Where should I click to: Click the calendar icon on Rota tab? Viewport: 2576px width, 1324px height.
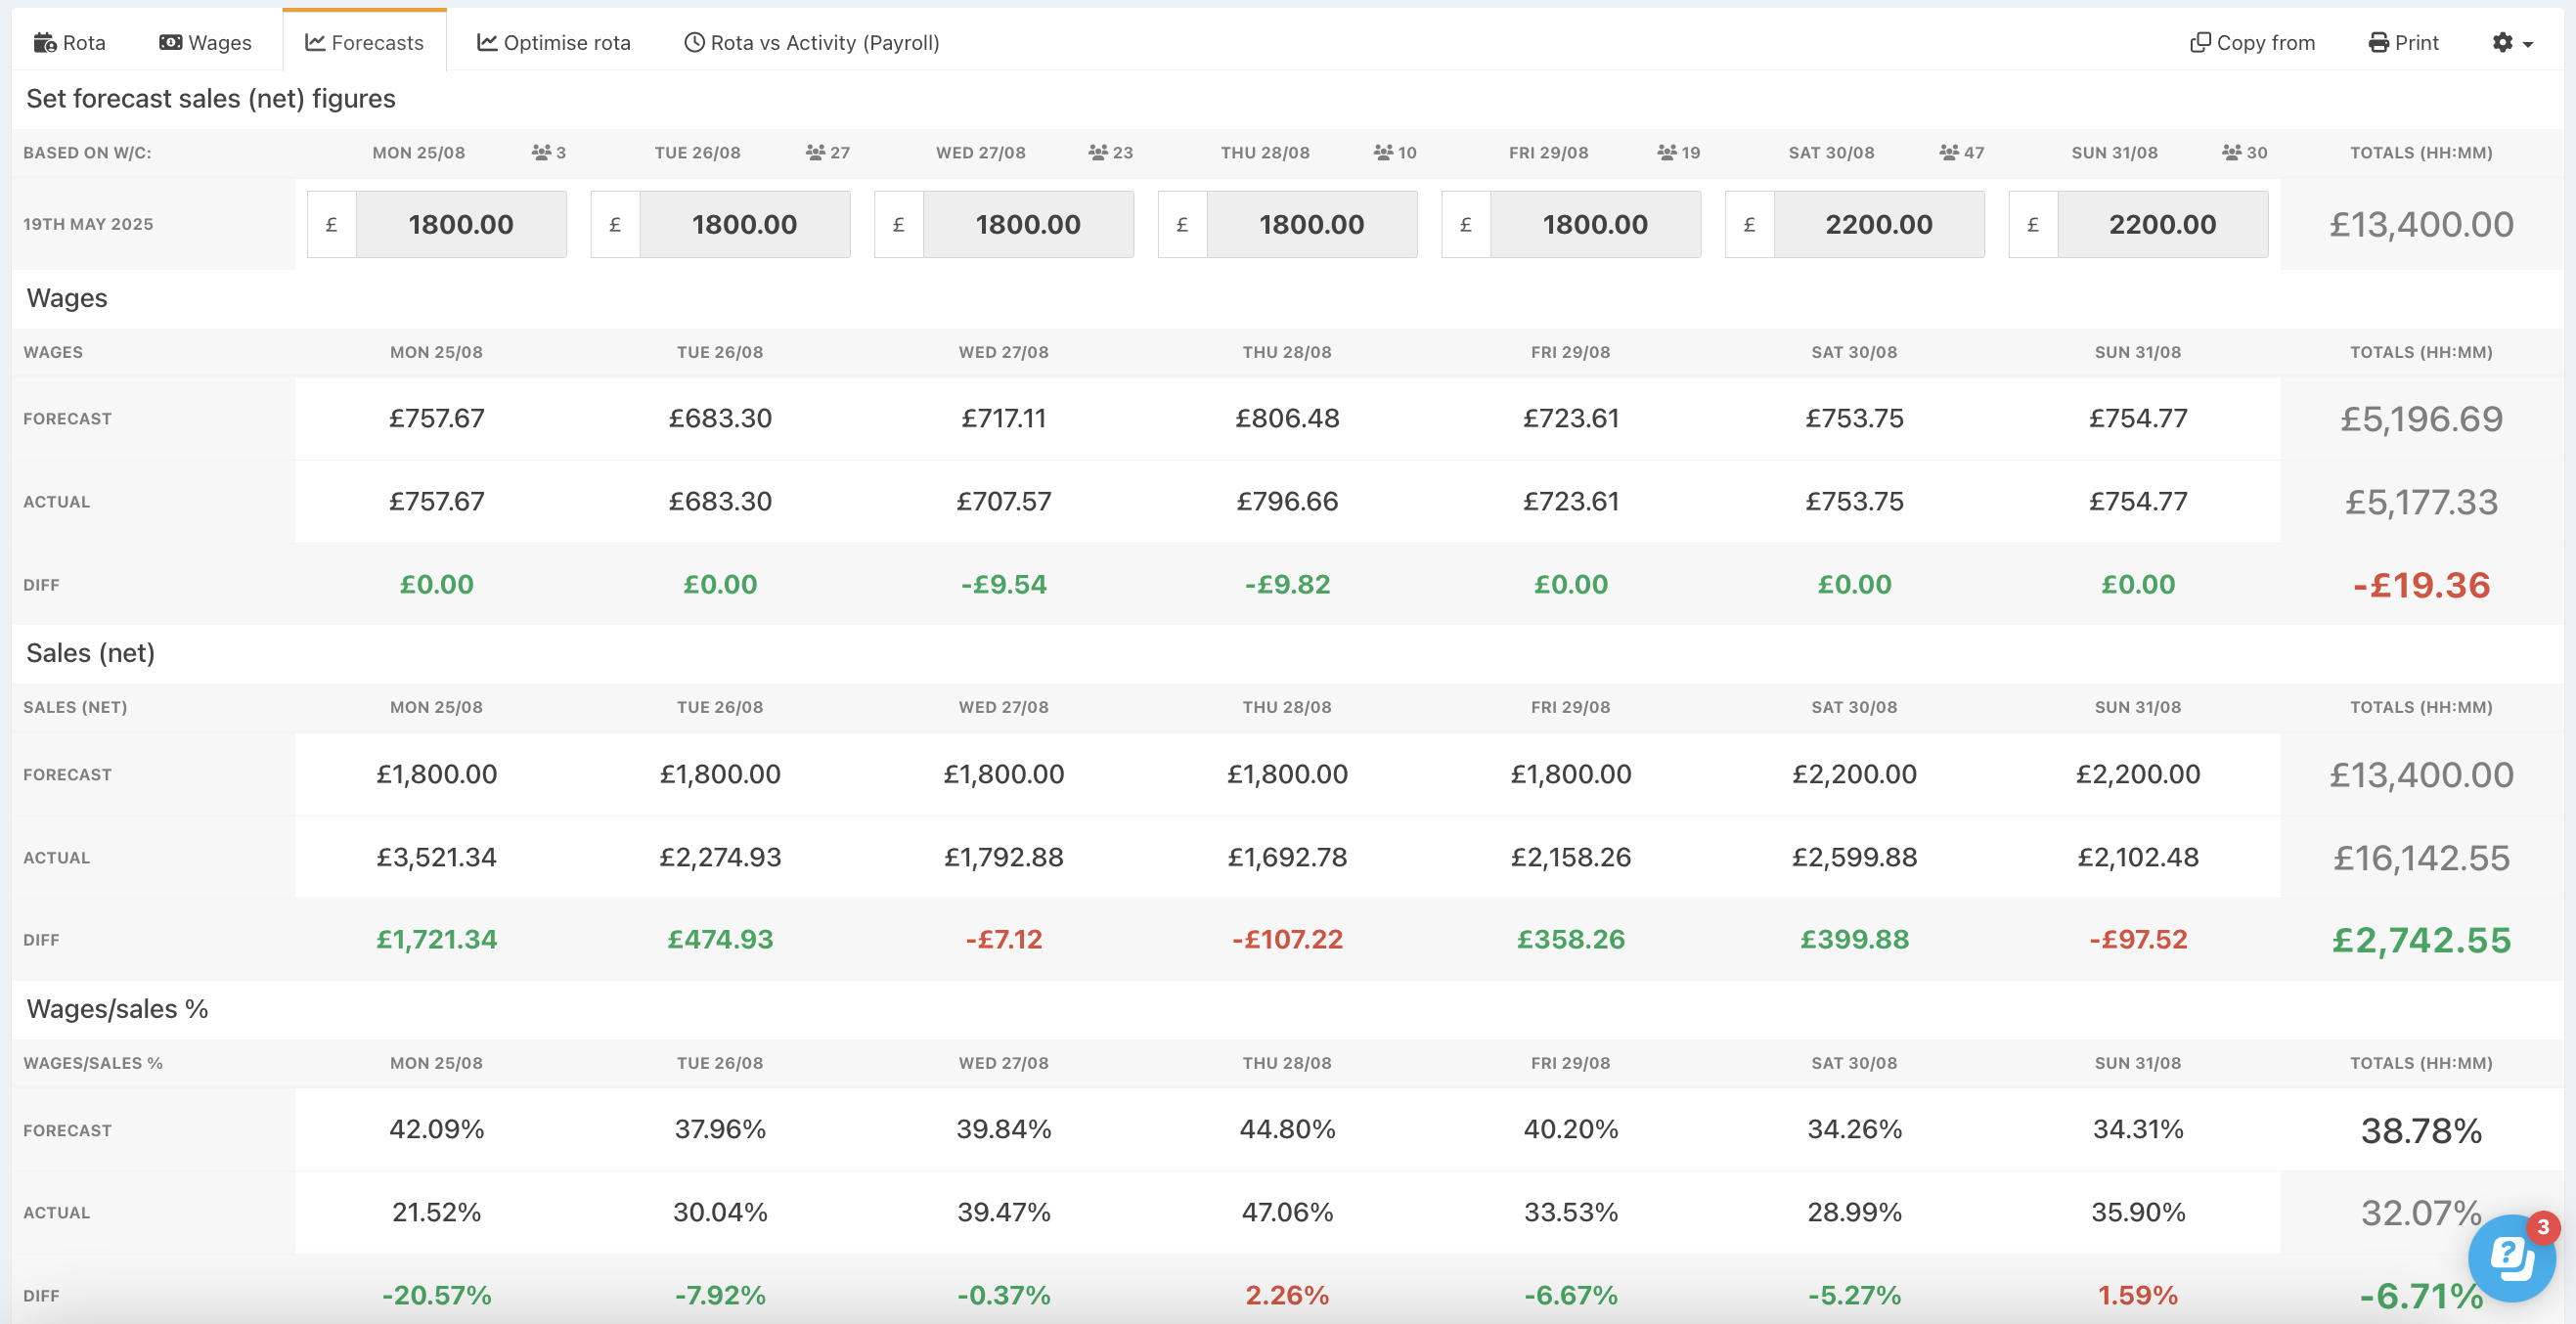point(45,42)
